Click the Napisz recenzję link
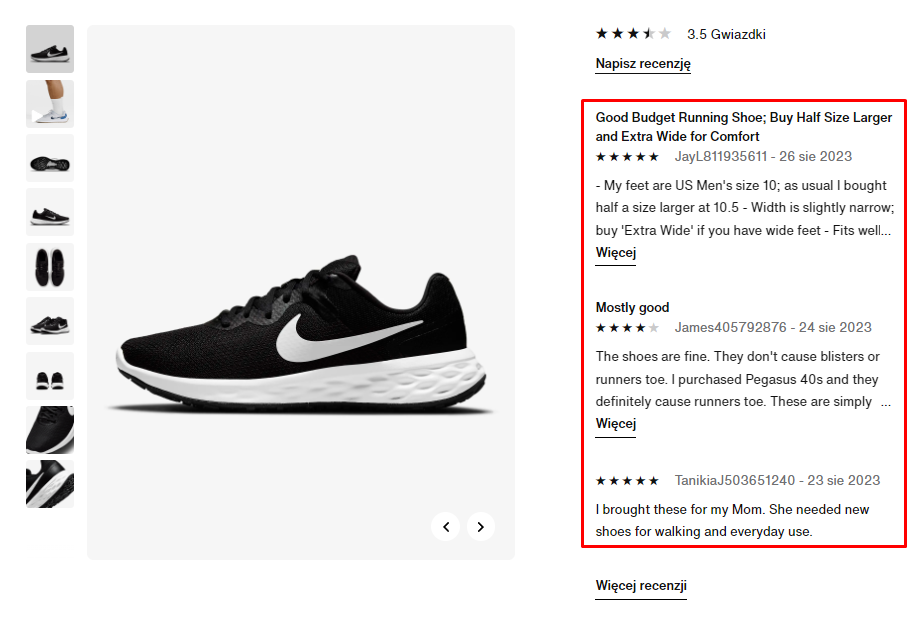The image size is (923, 631). point(643,64)
